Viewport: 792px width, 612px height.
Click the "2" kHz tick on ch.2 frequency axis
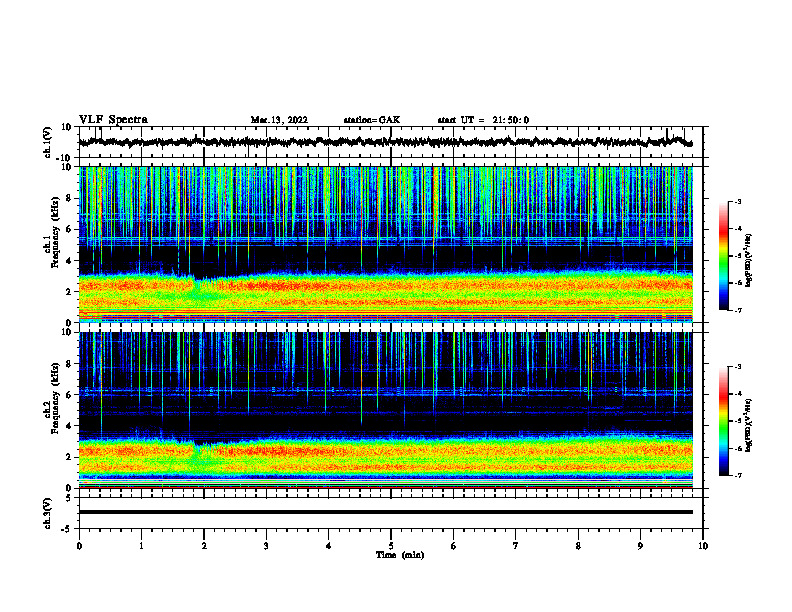click(69, 457)
